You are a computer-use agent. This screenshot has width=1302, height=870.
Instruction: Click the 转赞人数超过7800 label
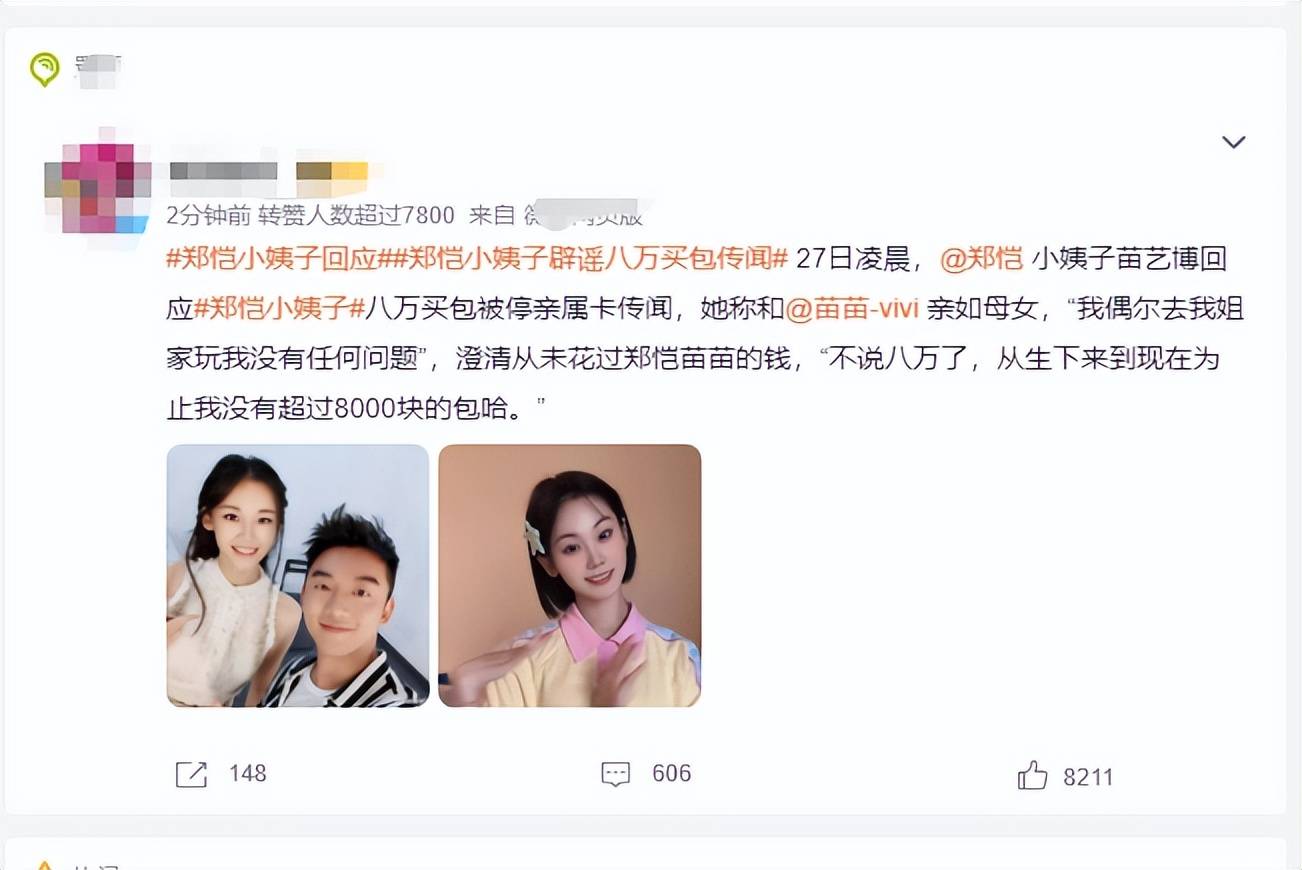[x=357, y=214]
